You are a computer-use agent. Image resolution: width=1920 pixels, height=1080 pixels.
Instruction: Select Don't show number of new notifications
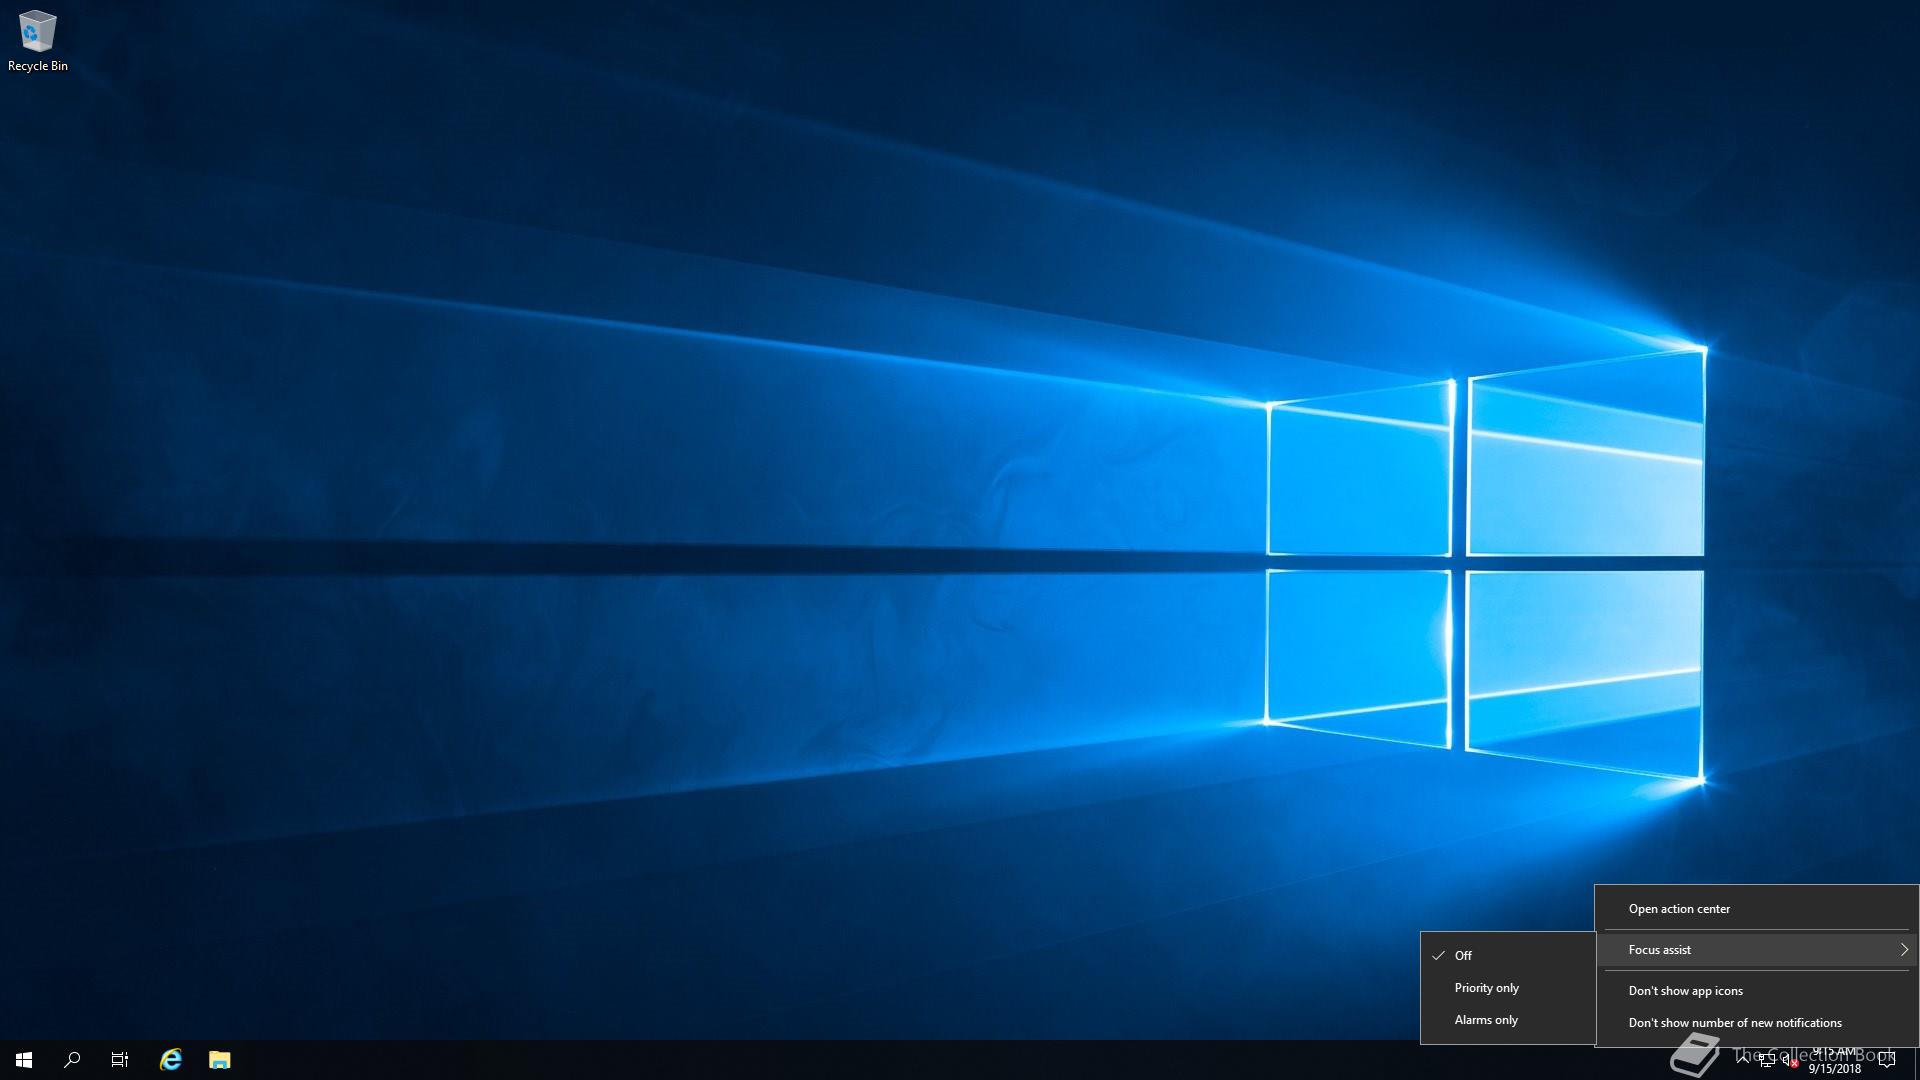point(1757,1023)
